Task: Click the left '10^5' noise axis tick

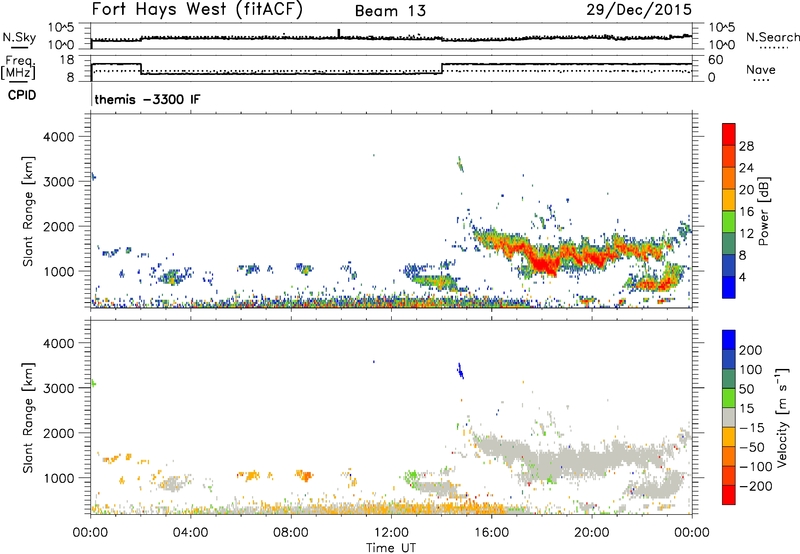Action: (x=62, y=27)
